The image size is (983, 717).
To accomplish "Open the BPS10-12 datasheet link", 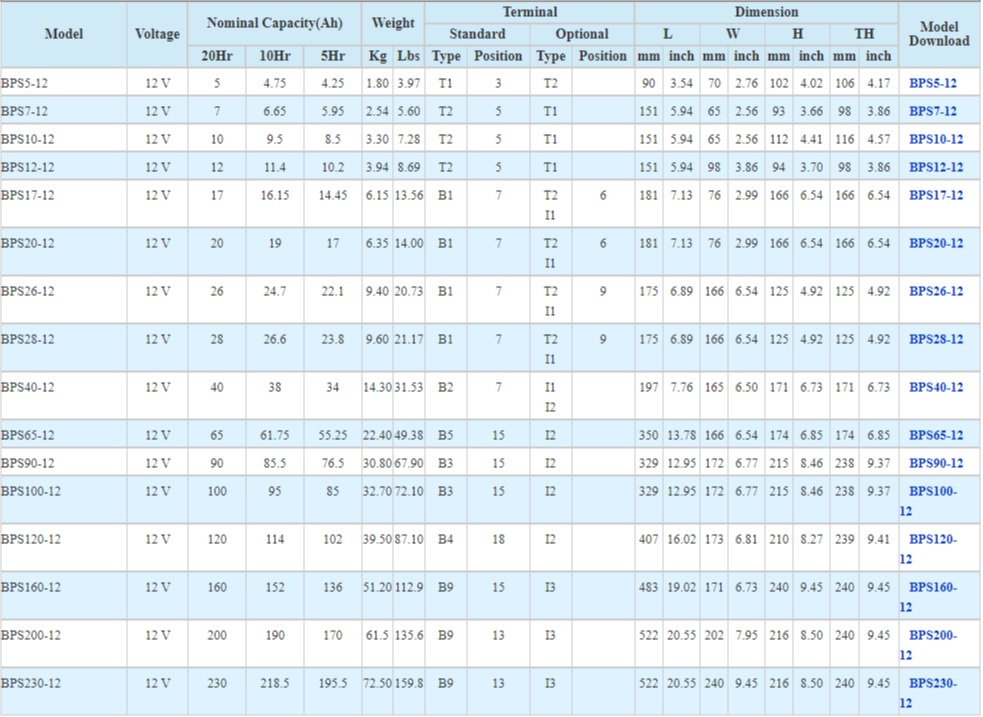I will pos(935,139).
